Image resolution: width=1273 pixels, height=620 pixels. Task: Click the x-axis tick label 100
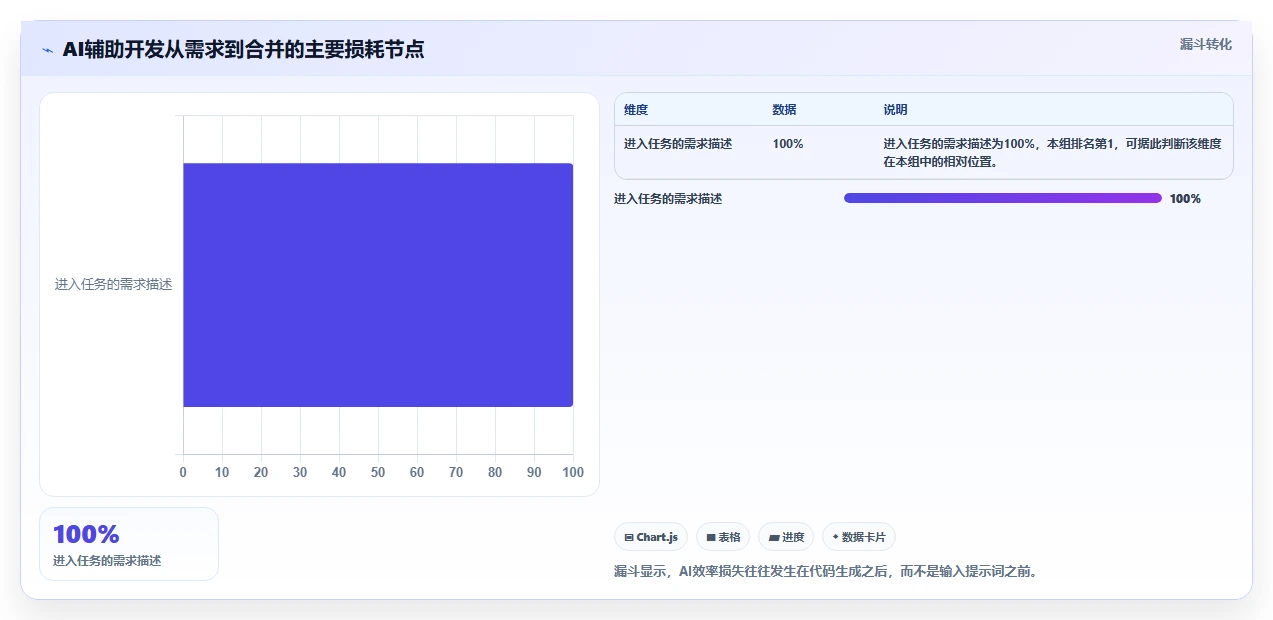coord(572,472)
